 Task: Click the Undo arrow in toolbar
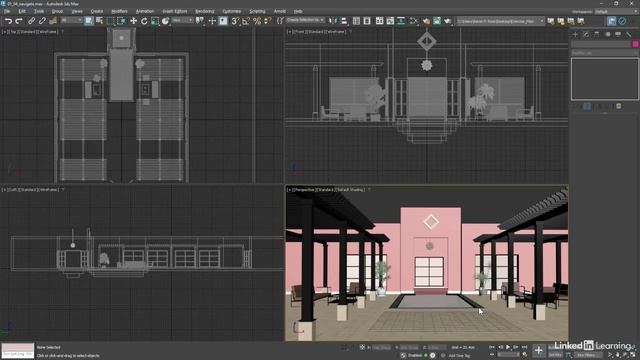8,21
